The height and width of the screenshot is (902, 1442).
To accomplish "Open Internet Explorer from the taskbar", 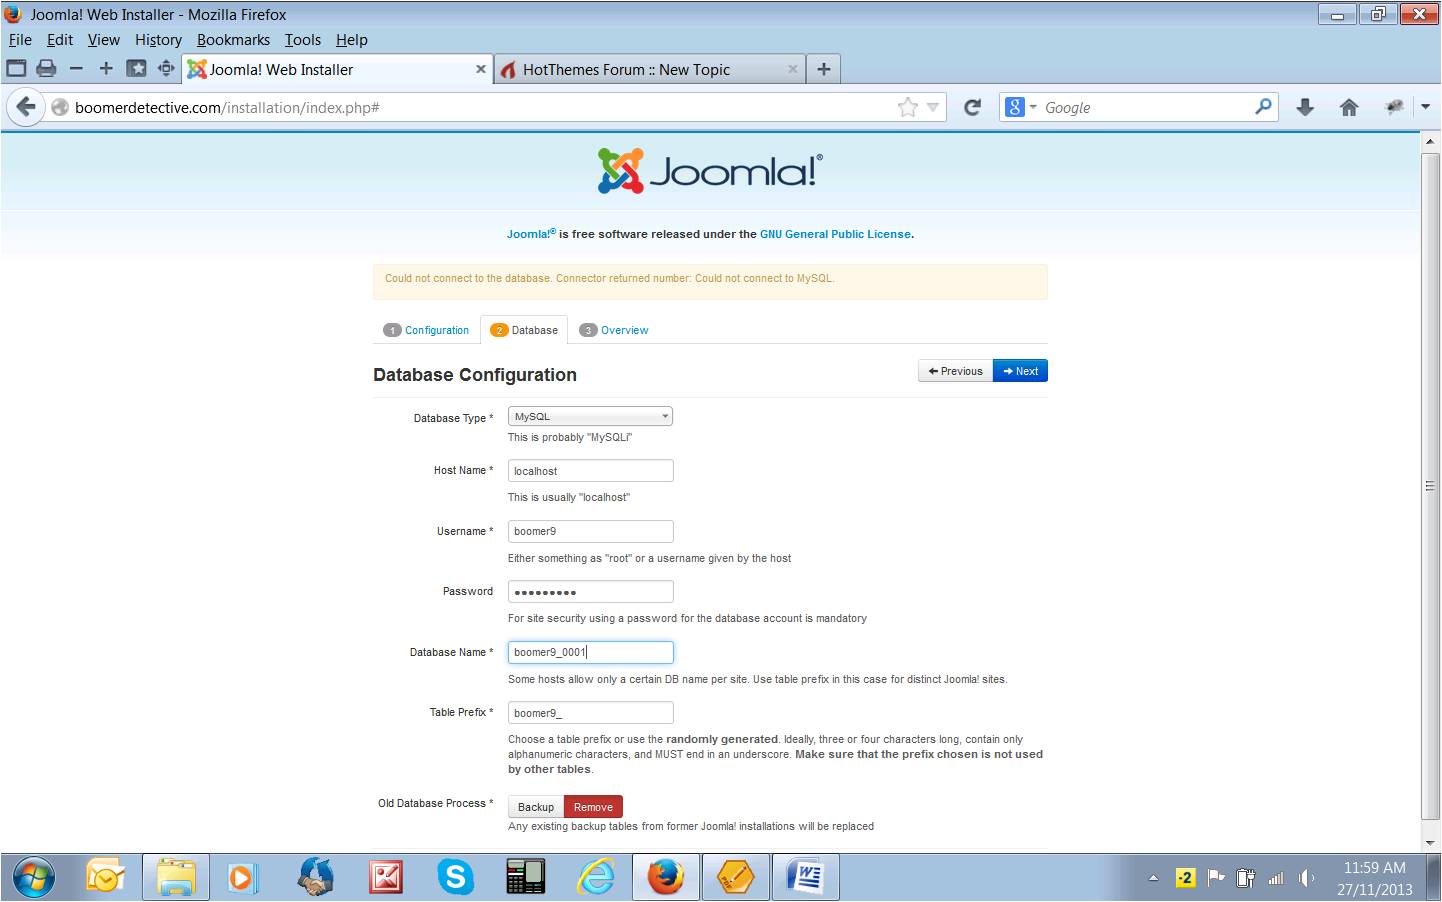I will coord(596,878).
